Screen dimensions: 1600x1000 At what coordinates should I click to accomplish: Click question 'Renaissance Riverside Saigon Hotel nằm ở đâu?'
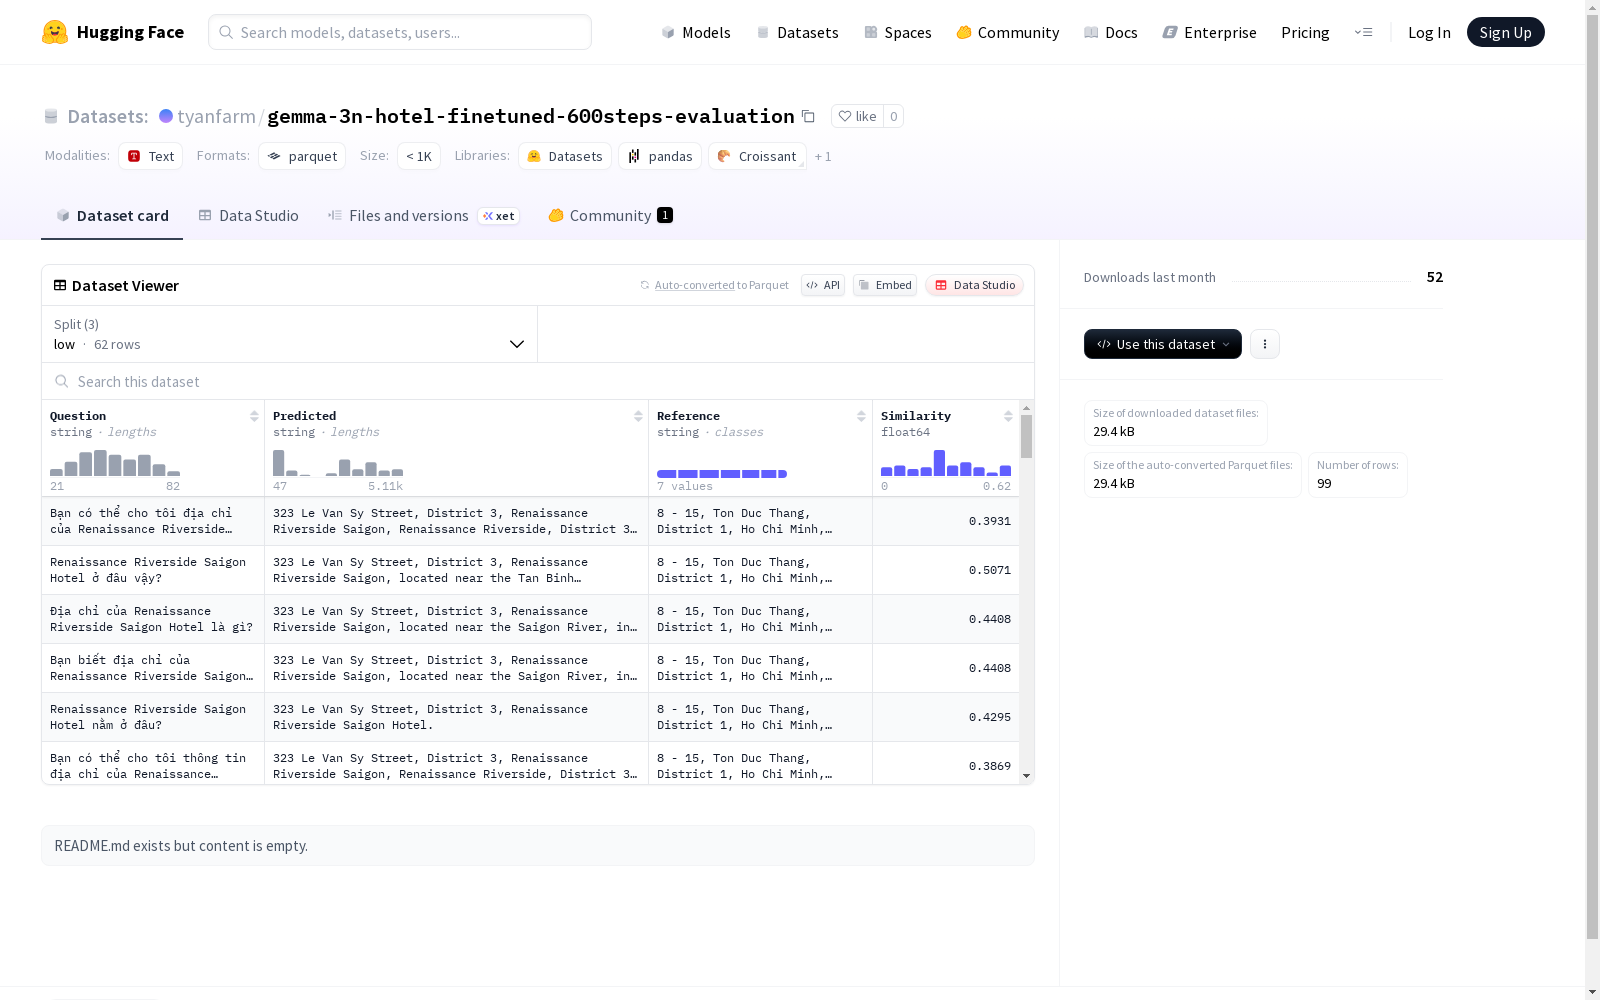click(x=153, y=717)
